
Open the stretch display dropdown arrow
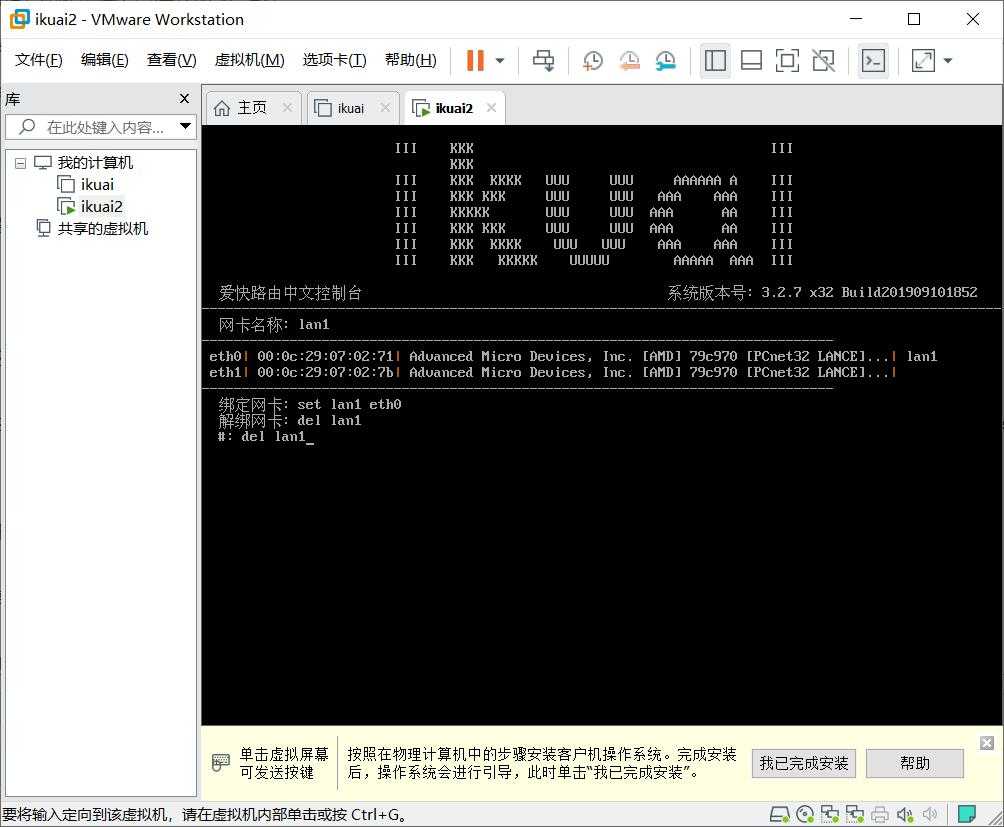(x=948, y=61)
